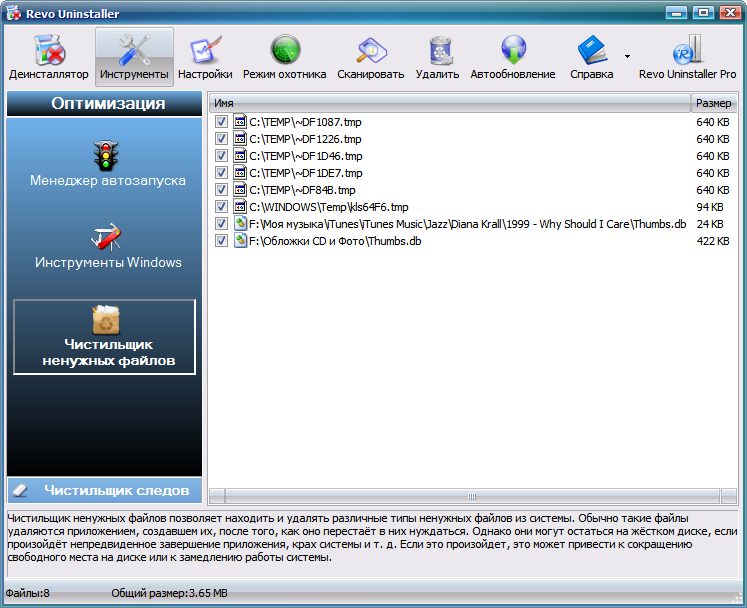This screenshot has width=747, height=608.
Task: Select Чистильщик ненужных файлов tool
Action: [104, 337]
